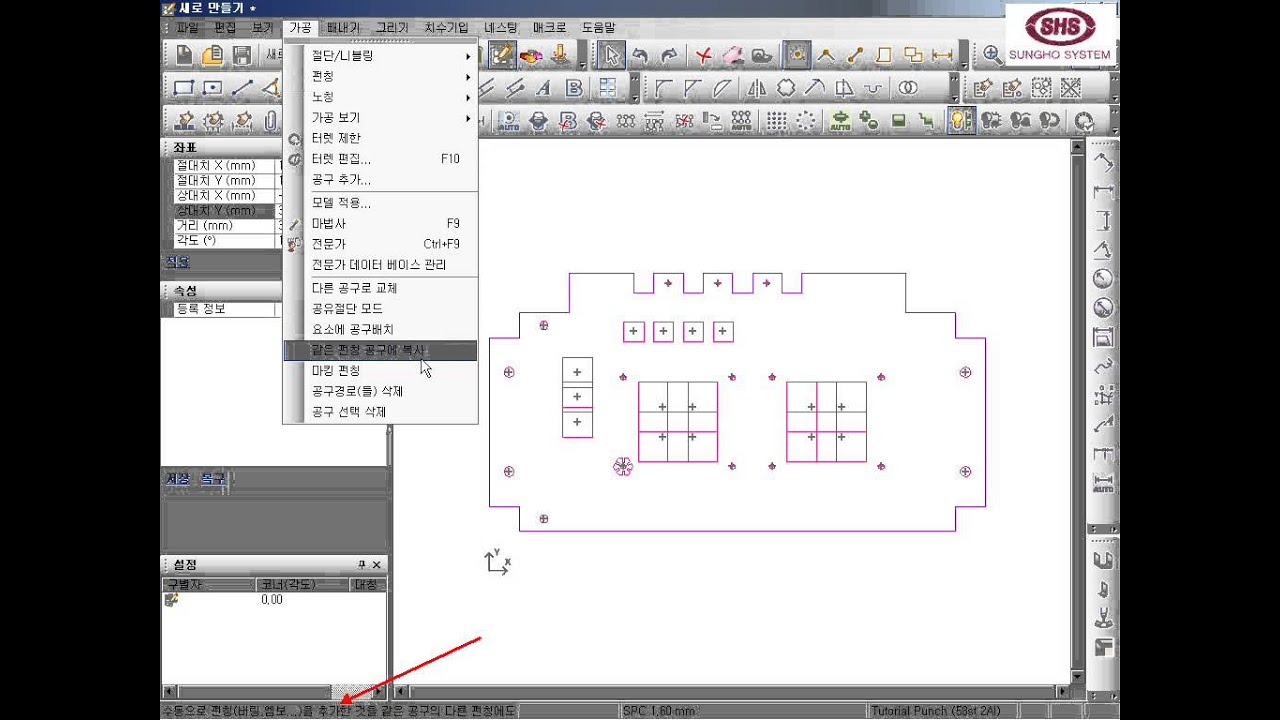Screen dimensions: 1280x720
Task: Click the mirror geometry icon
Action: 757,88
